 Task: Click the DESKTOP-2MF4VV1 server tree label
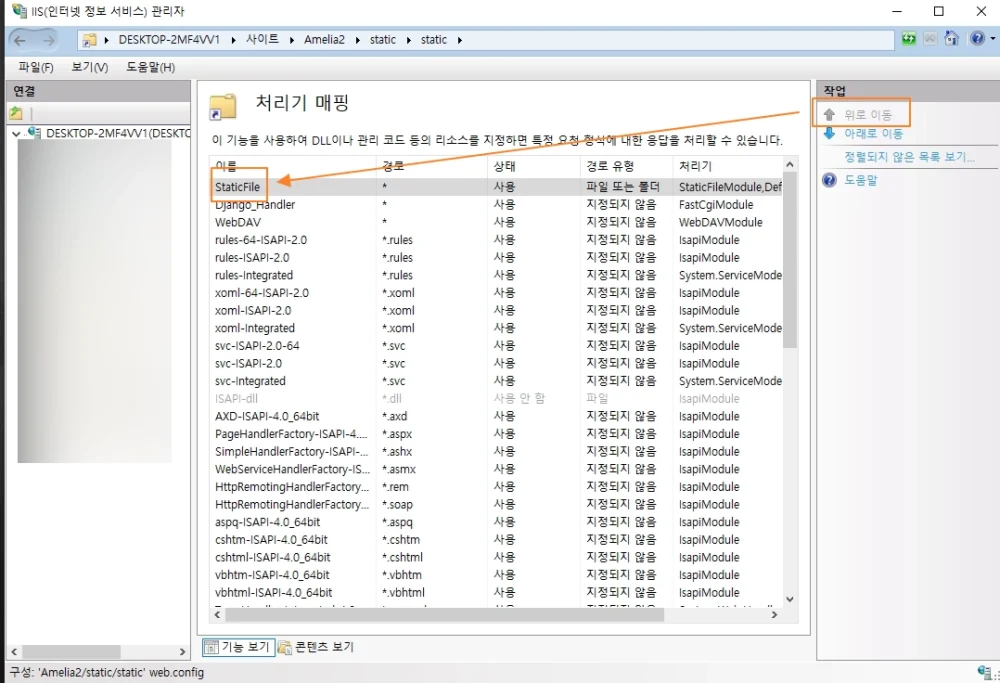click(x=118, y=133)
